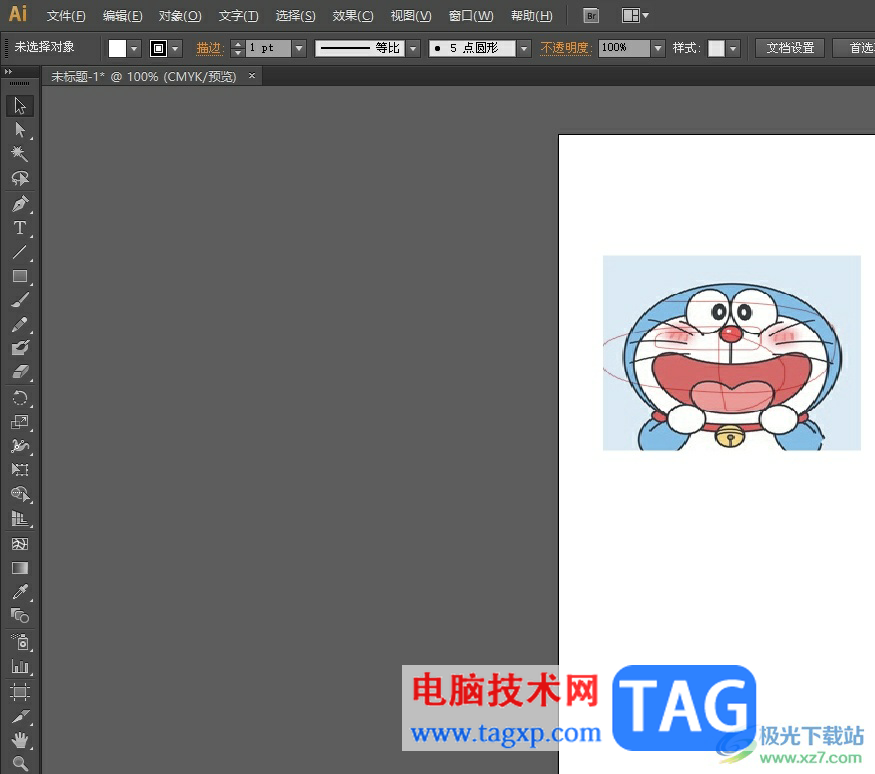Expand the stroke color dropdown arrow

click(x=175, y=49)
